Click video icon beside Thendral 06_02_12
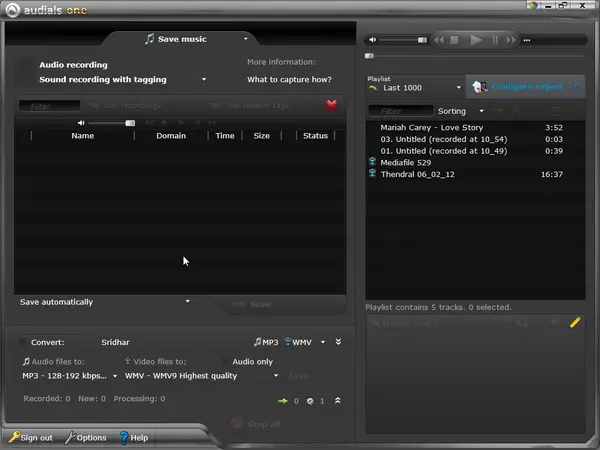Viewport: 600px width, 450px height. click(372, 173)
